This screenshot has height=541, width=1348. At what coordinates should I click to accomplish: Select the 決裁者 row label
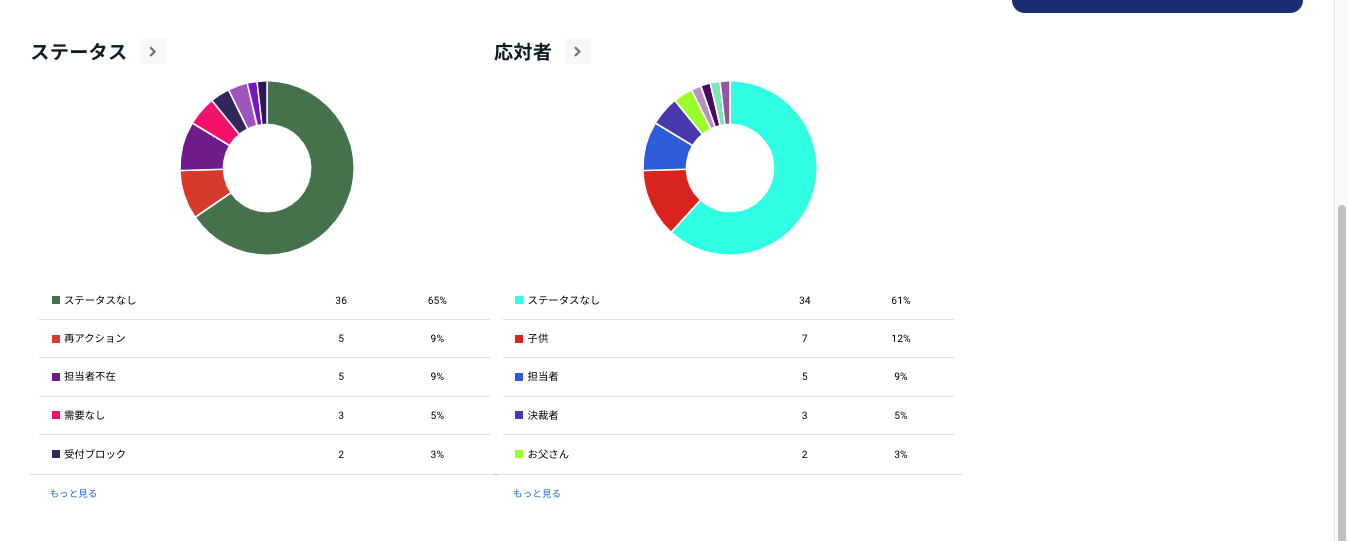[x=543, y=415]
